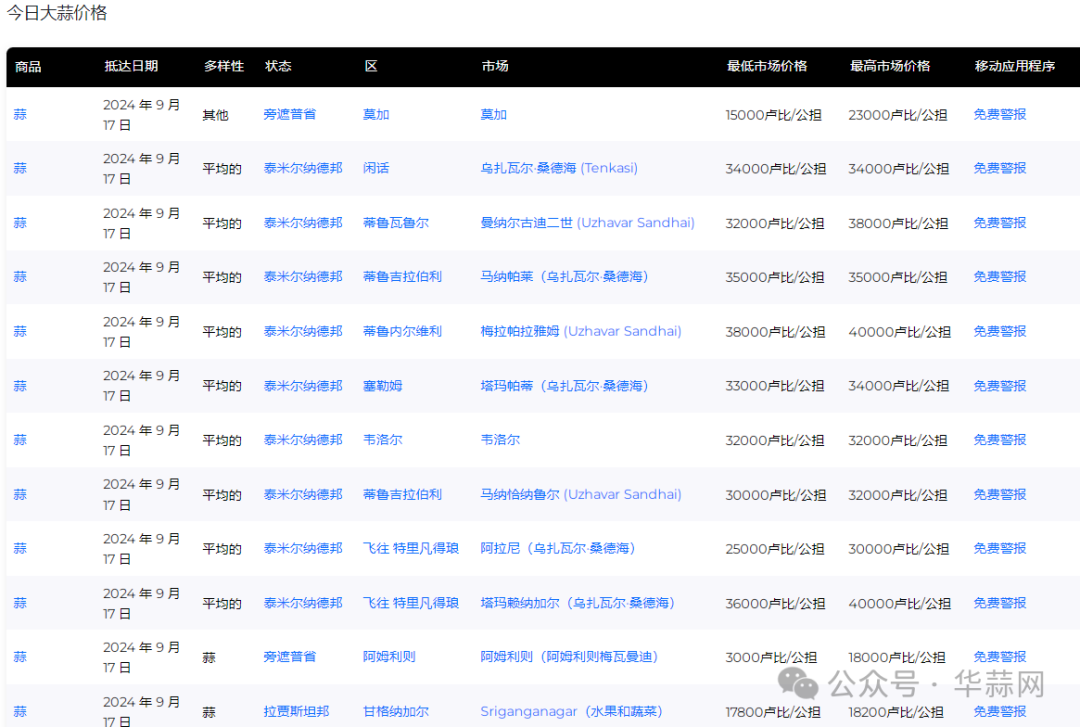The height and width of the screenshot is (727, 1080).
Task: Click the 乌扎瓦尔·桑德海 (Tenkasi) market link
Action: [559, 168]
